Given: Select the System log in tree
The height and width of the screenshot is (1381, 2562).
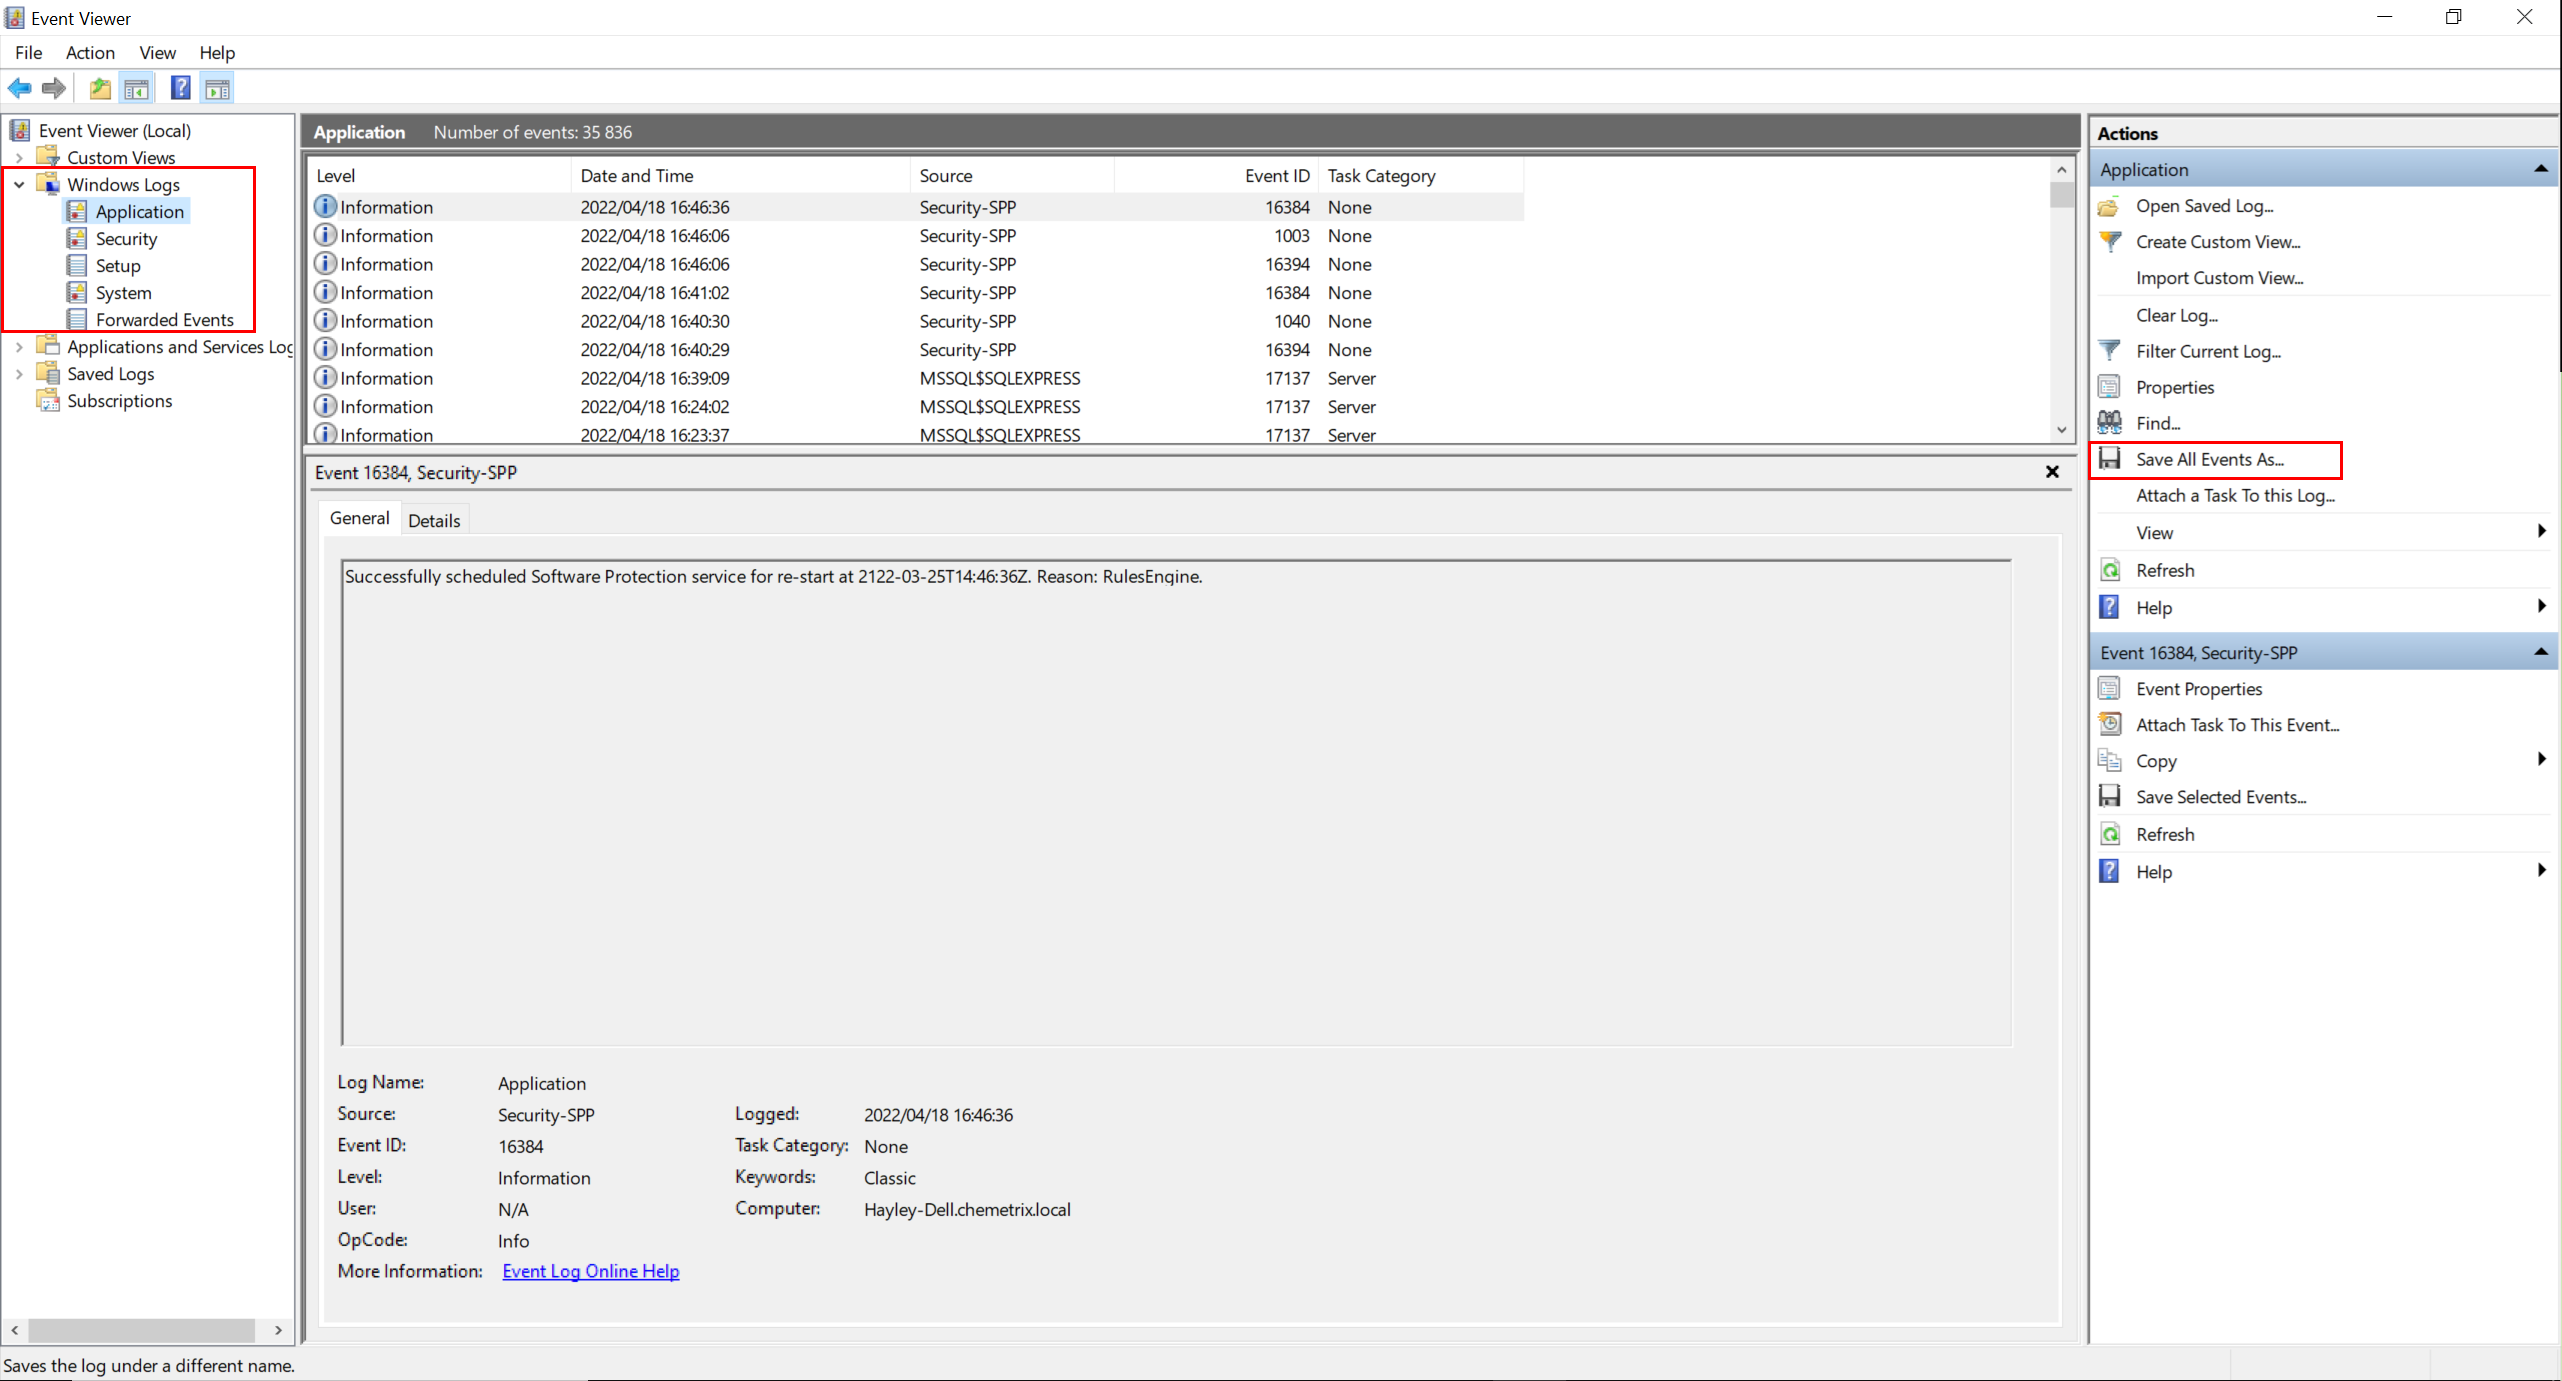Looking at the screenshot, I should pos(123,293).
